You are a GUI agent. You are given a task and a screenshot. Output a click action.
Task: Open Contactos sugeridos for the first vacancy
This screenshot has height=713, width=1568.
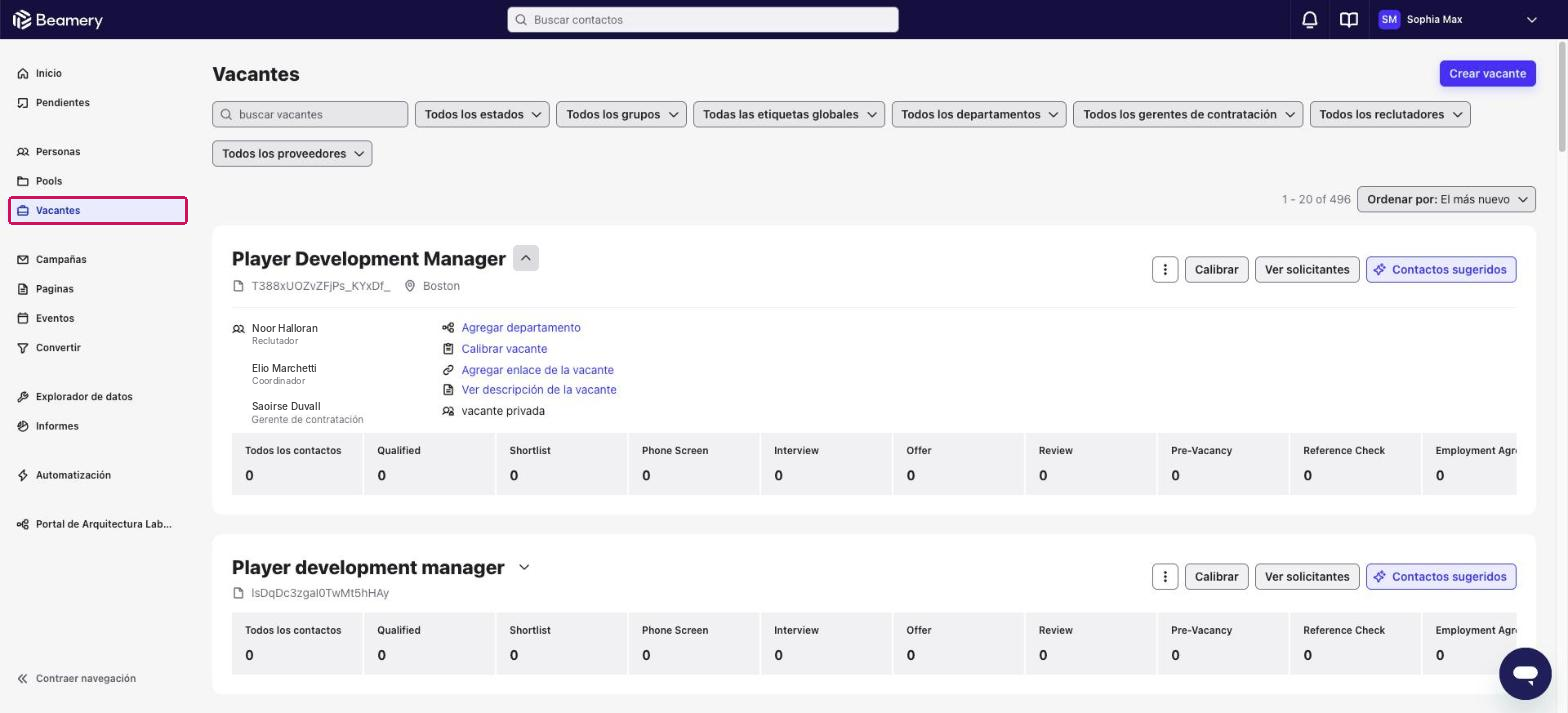(x=1441, y=270)
